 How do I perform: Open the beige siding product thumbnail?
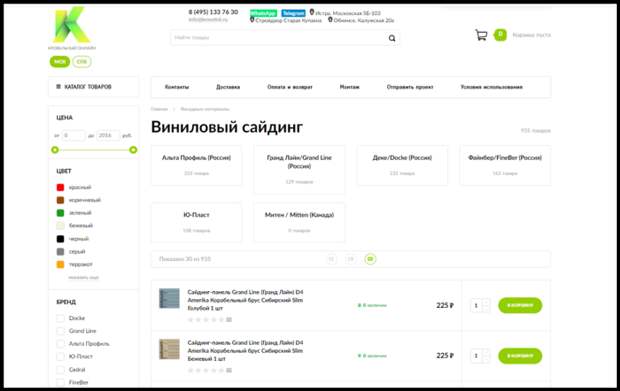click(169, 349)
